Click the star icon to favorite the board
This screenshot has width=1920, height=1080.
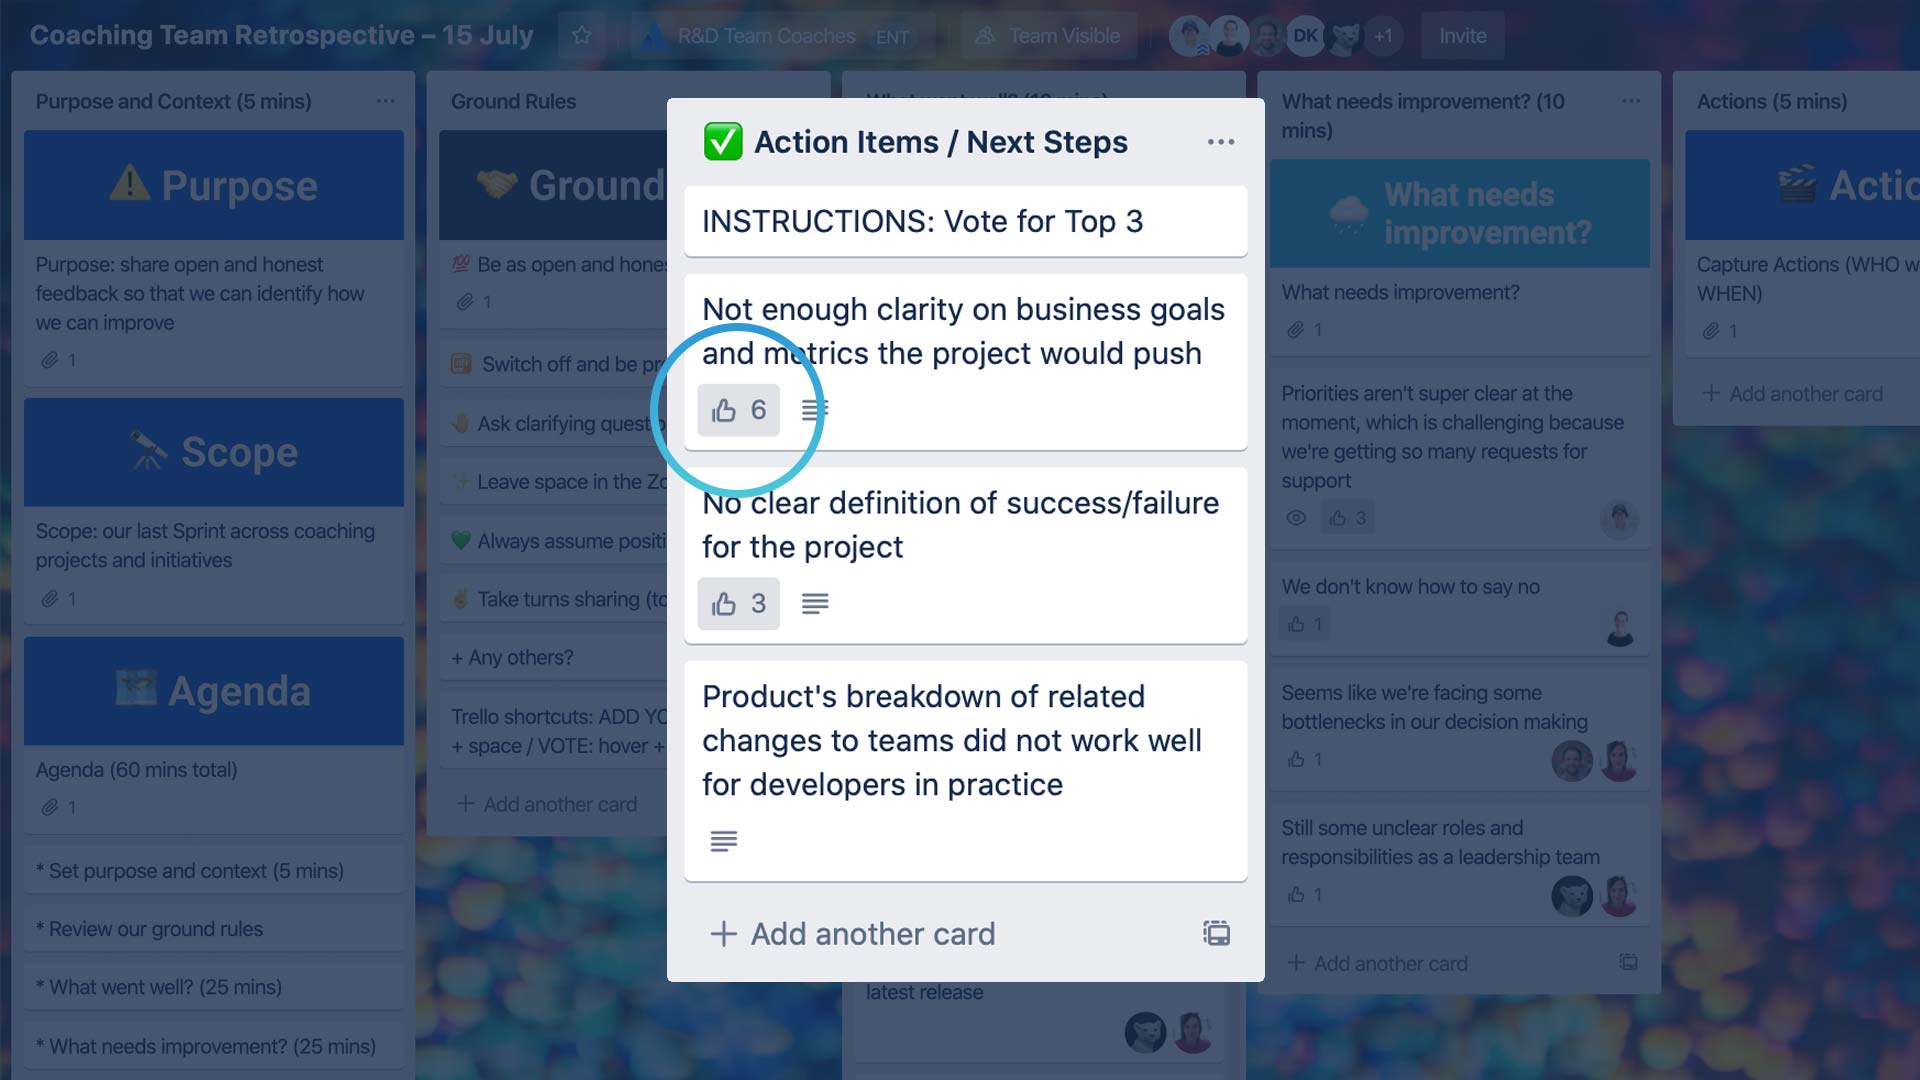point(580,36)
